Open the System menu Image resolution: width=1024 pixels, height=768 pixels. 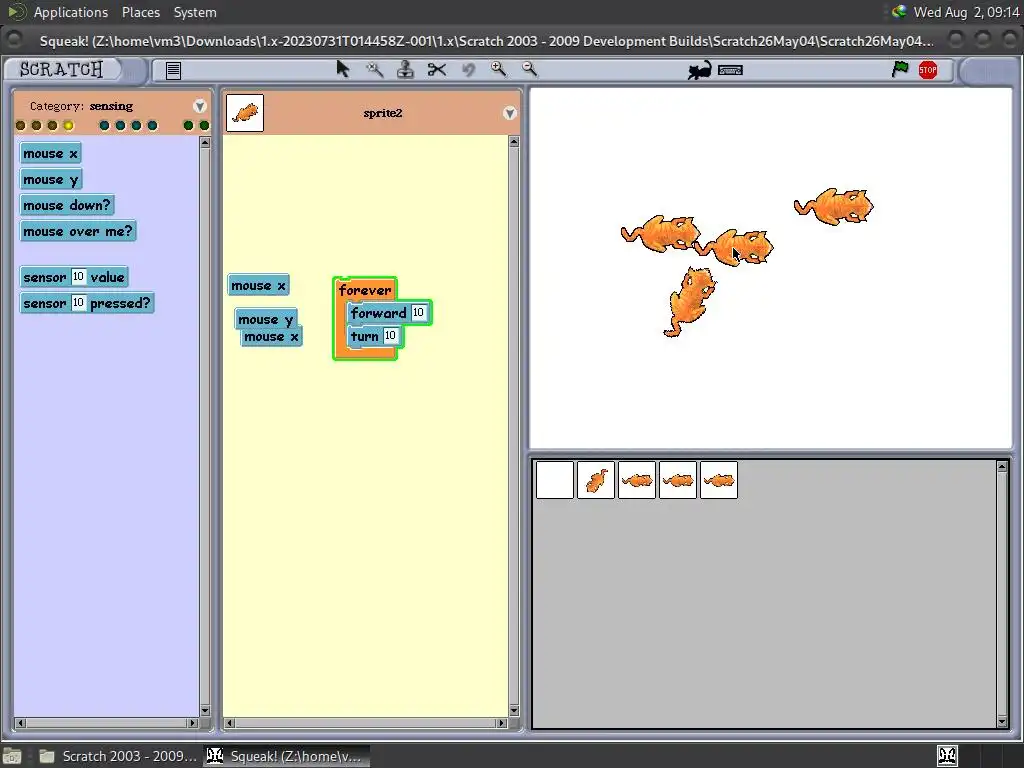pos(195,12)
